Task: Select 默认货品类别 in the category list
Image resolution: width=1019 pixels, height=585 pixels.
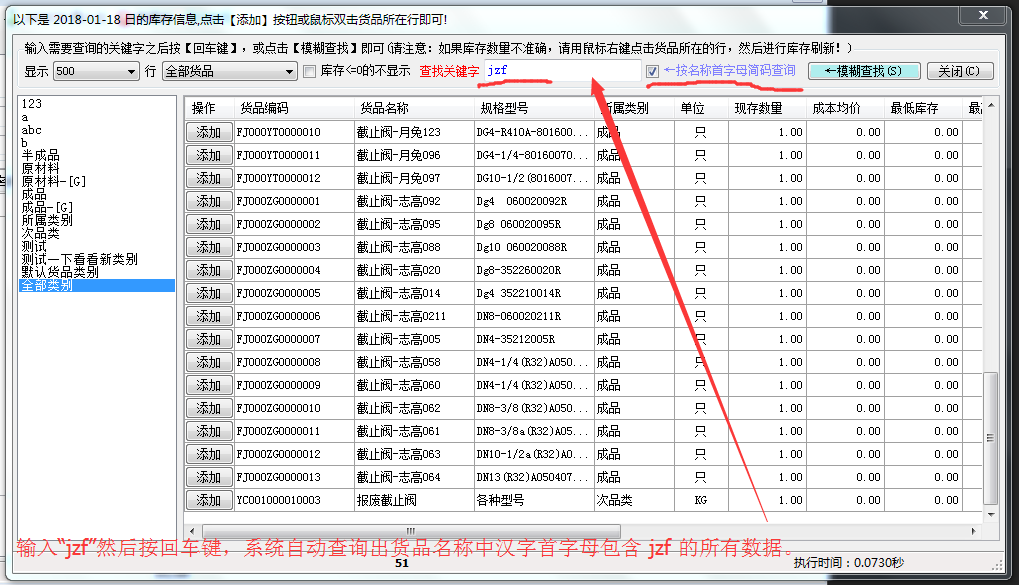Action: pos(60,272)
